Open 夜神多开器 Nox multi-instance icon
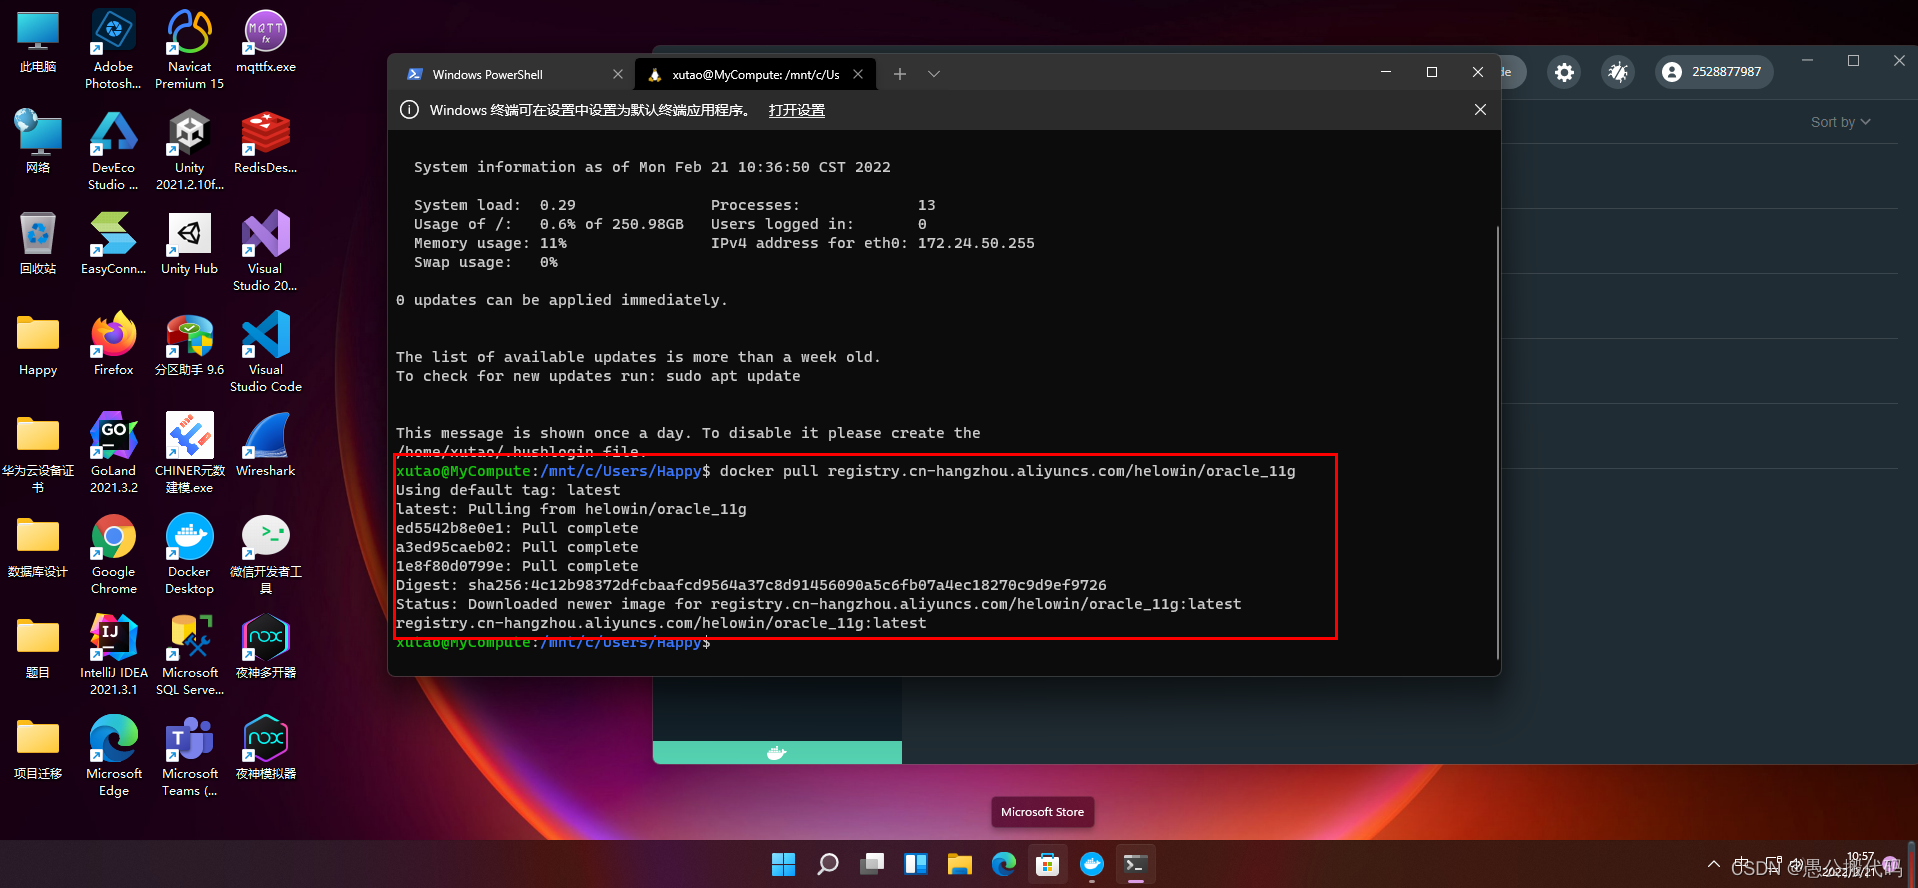Image resolution: width=1918 pixels, height=888 pixels. click(265, 648)
